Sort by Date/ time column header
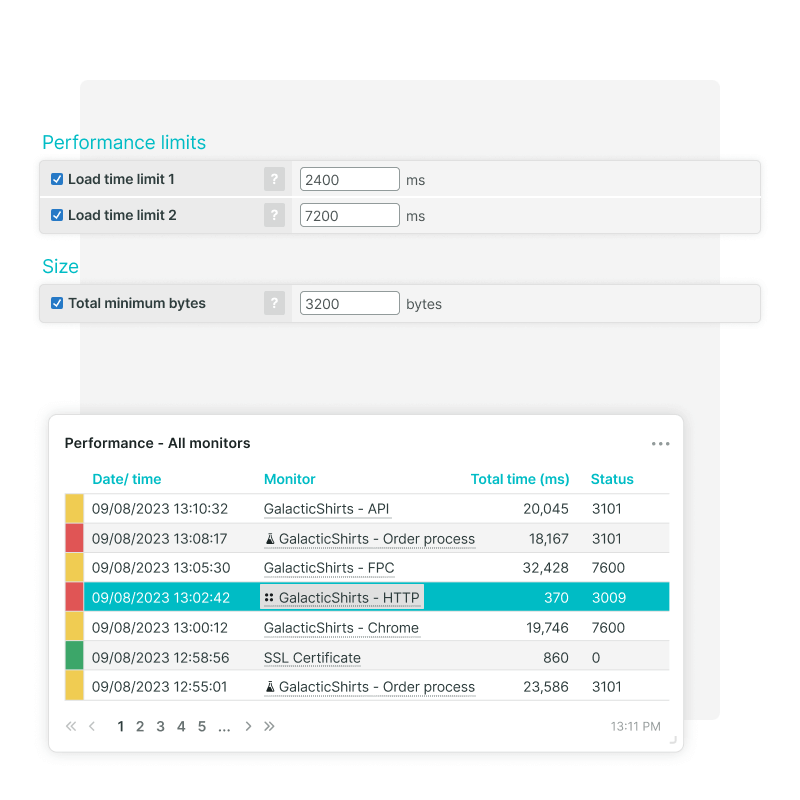800x800 pixels. pos(127,479)
